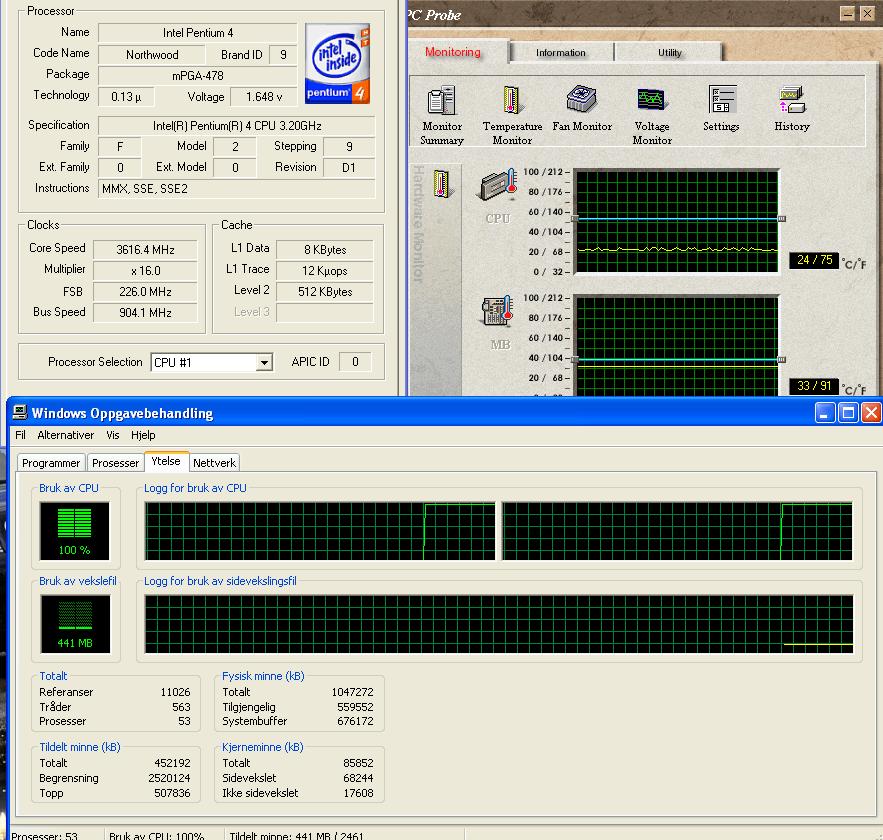The width and height of the screenshot is (883, 840).
Task: Open Settings icon in PC Probe
Action: point(721,109)
